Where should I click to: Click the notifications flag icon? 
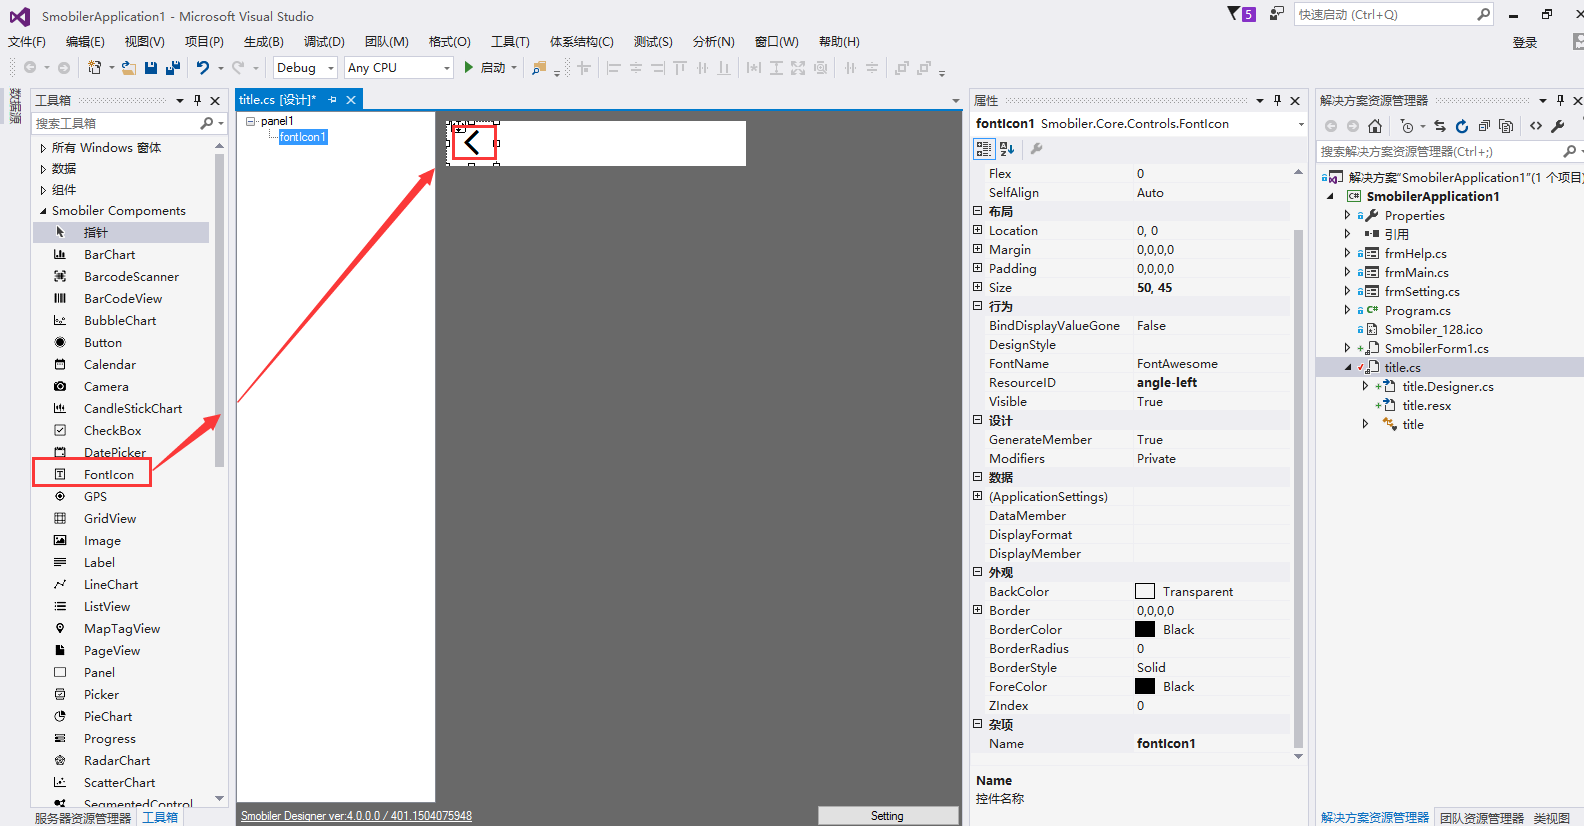click(x=1234, y=13)
